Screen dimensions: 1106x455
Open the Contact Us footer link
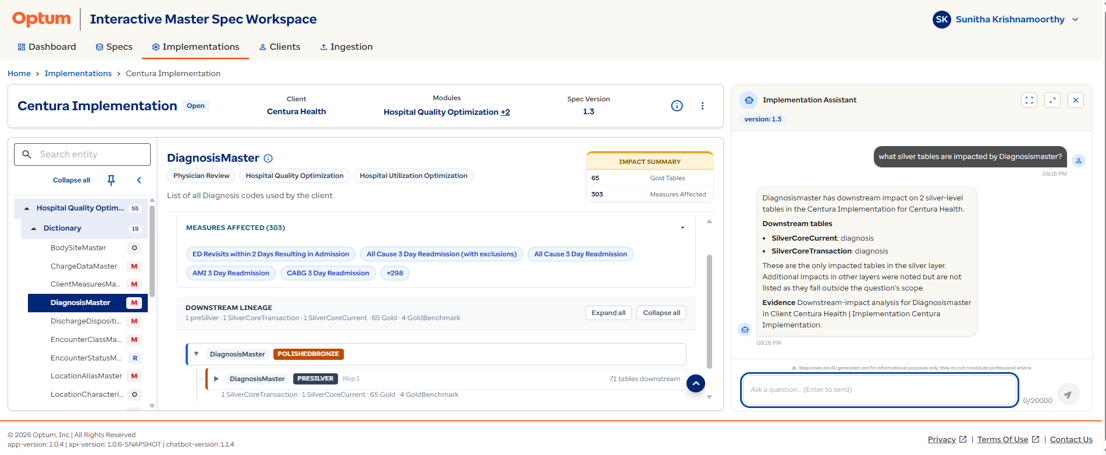click(x=1071, y=439)
